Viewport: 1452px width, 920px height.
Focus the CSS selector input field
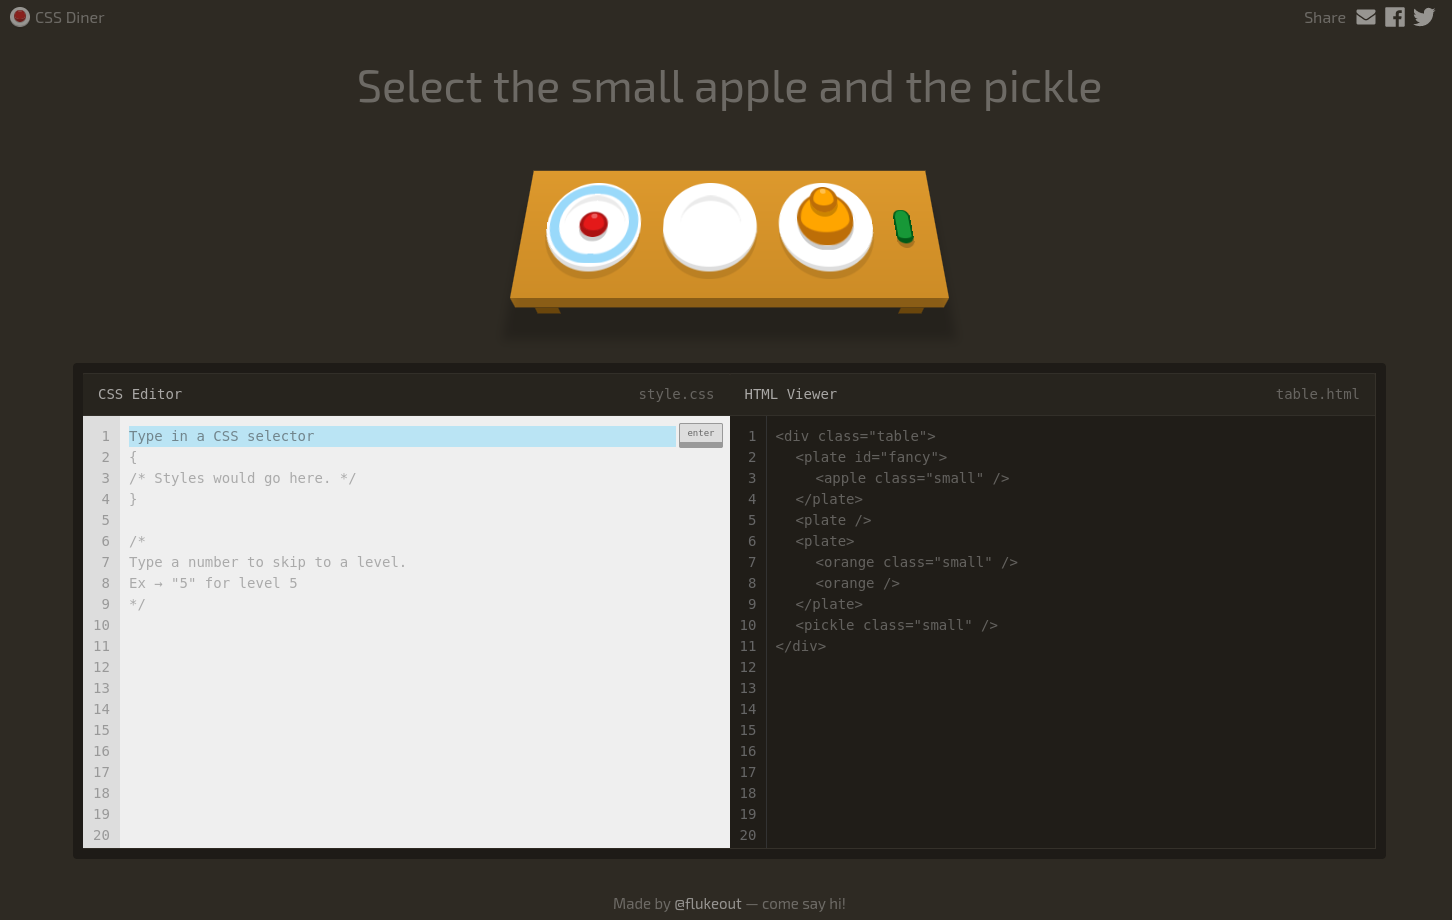coord(400,436)
